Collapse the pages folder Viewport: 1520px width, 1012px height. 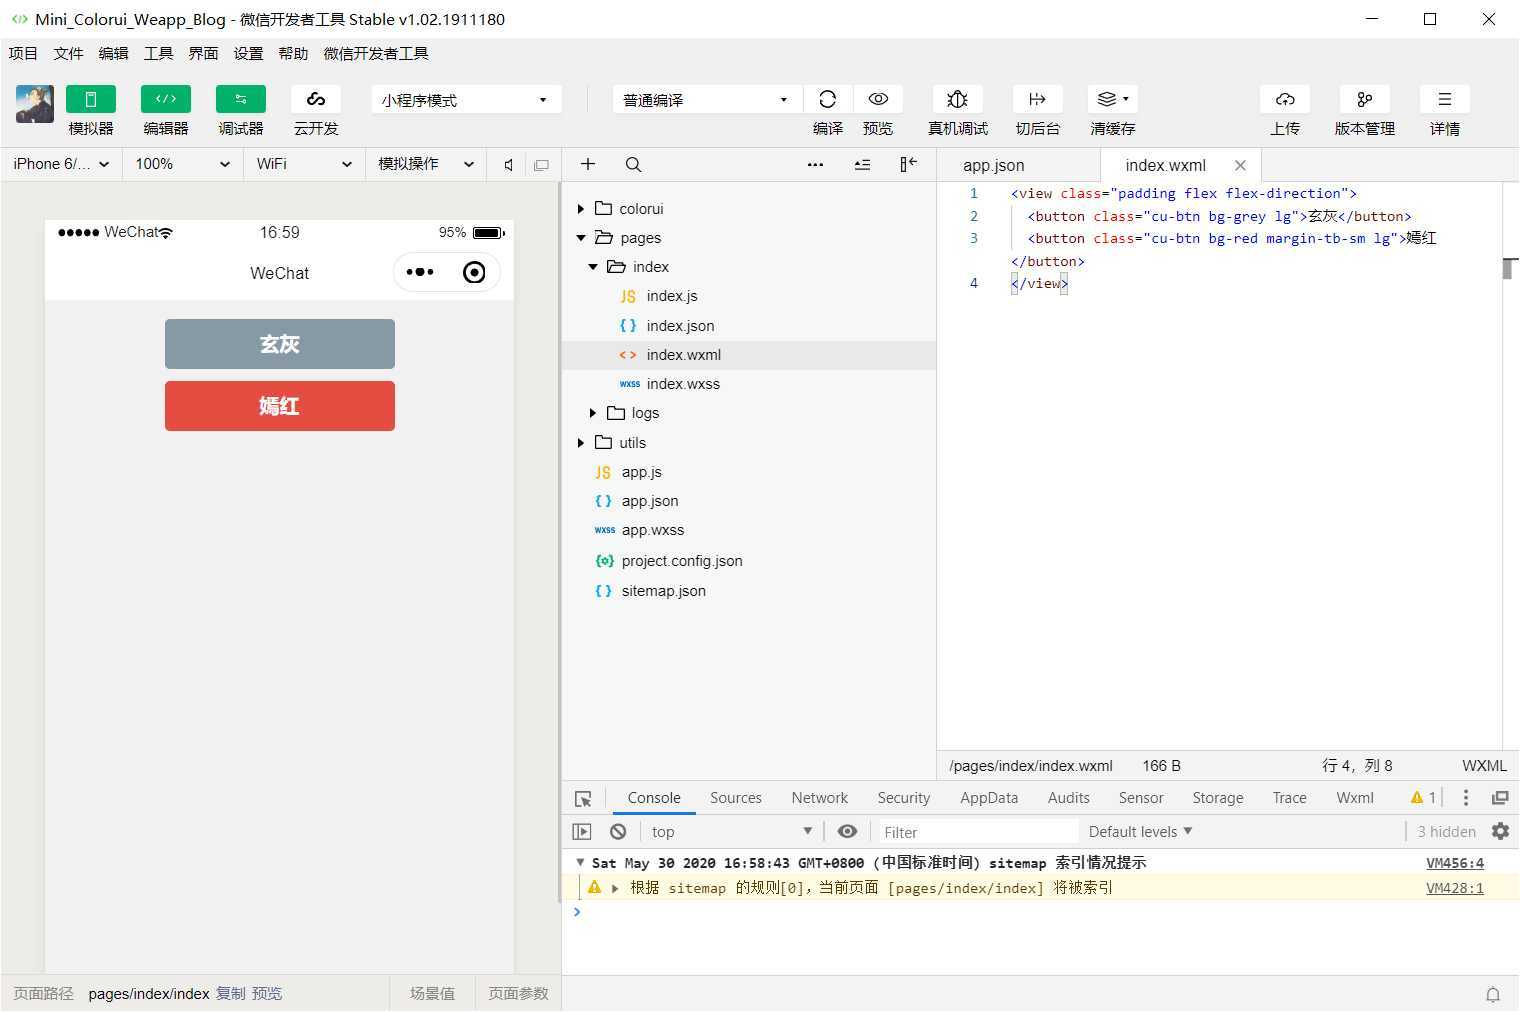(x=581, y=238)
